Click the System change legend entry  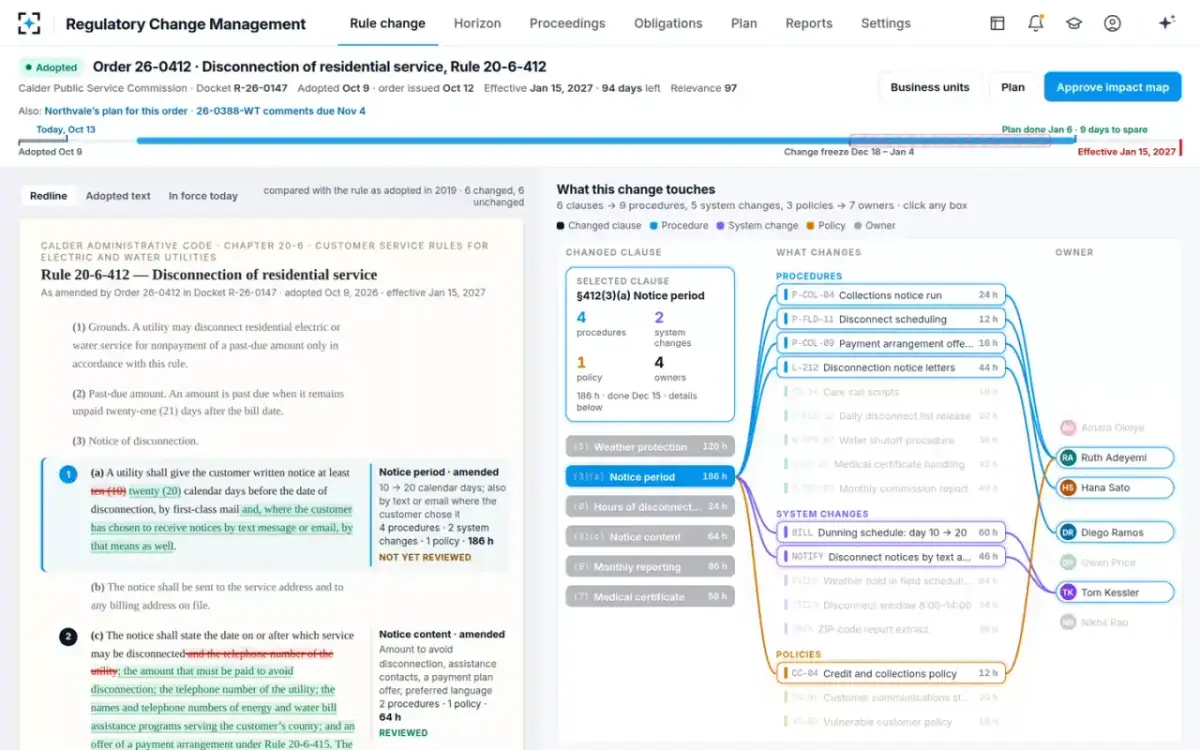click(x=757, y=226)
